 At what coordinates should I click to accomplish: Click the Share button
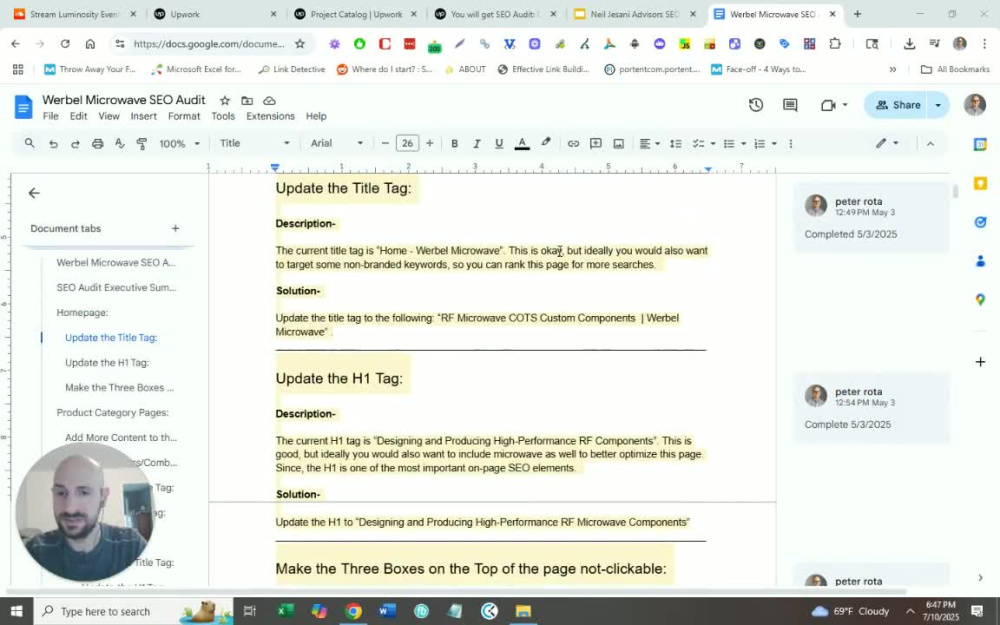point(897,105)
